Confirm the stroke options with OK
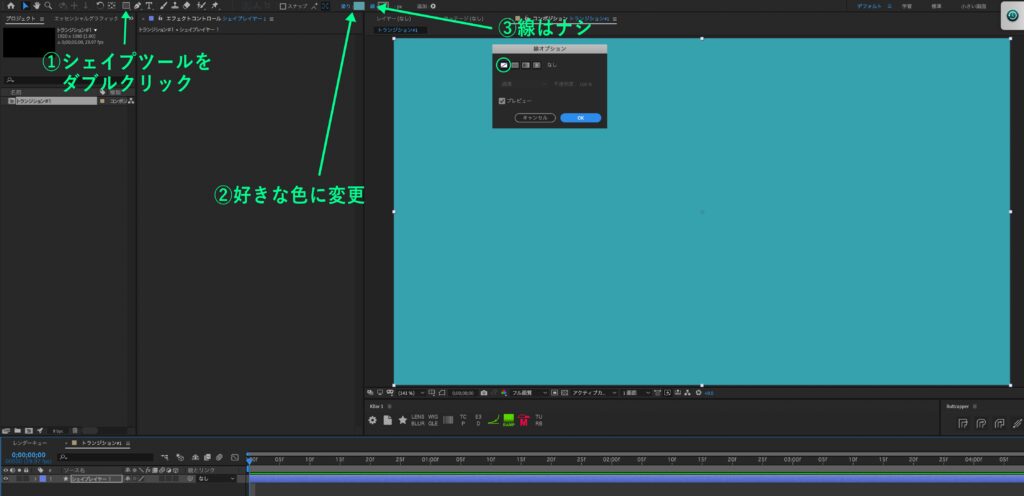 pyautogui.click(x=581, y=118)
